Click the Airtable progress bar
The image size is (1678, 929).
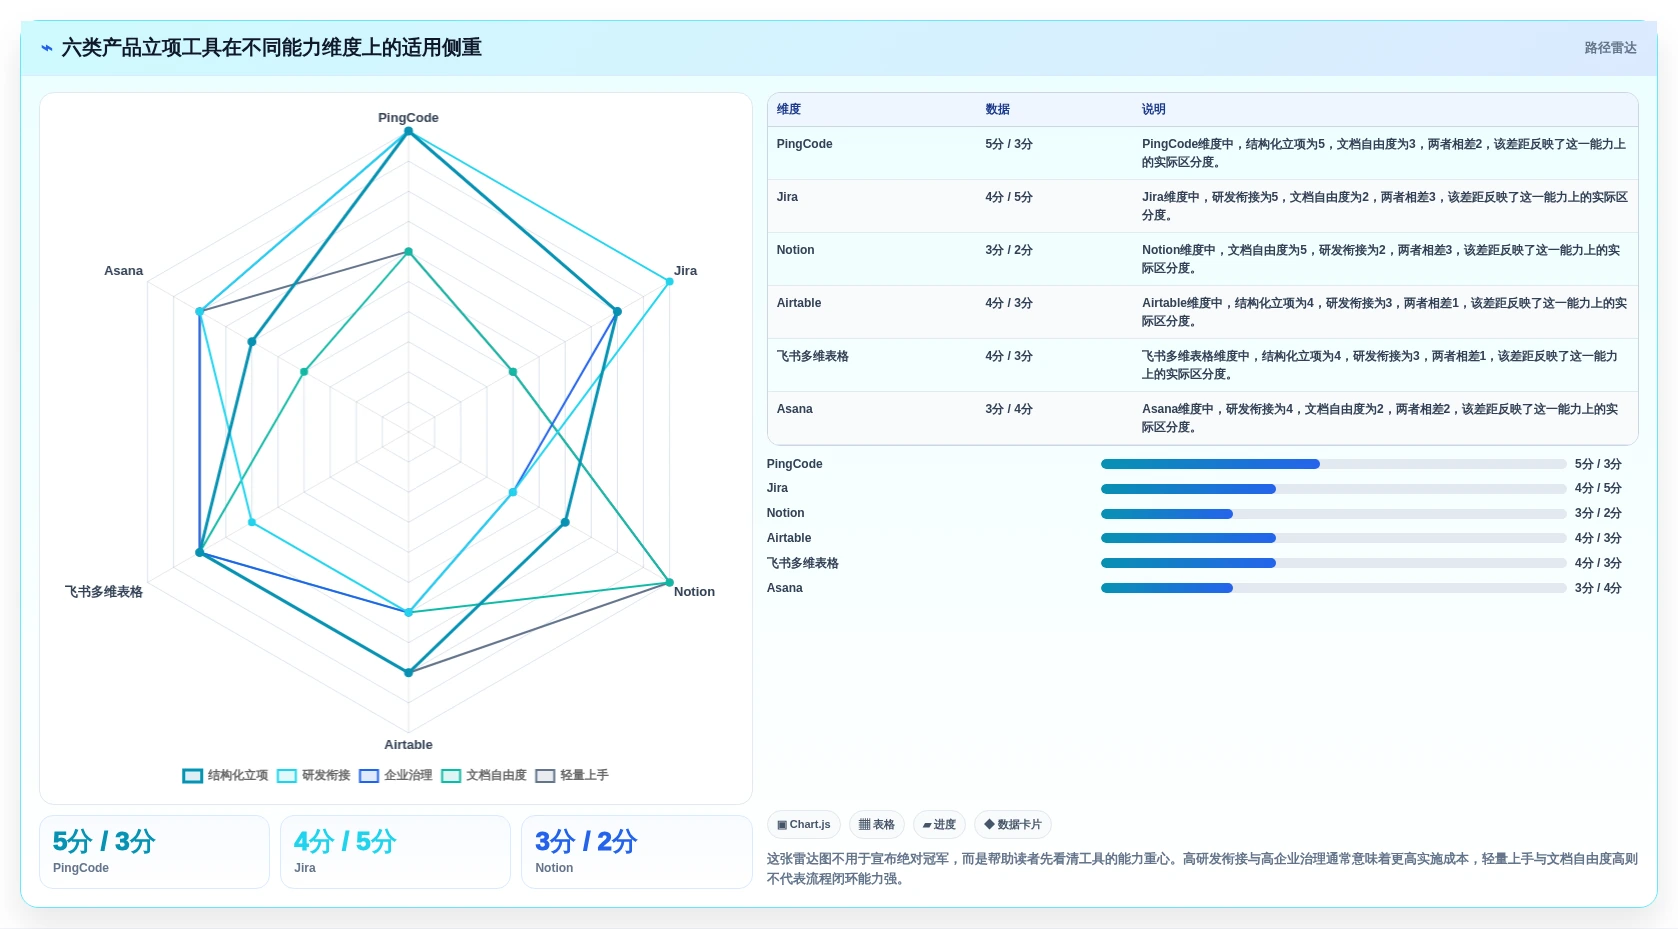tap(1333, 538)
